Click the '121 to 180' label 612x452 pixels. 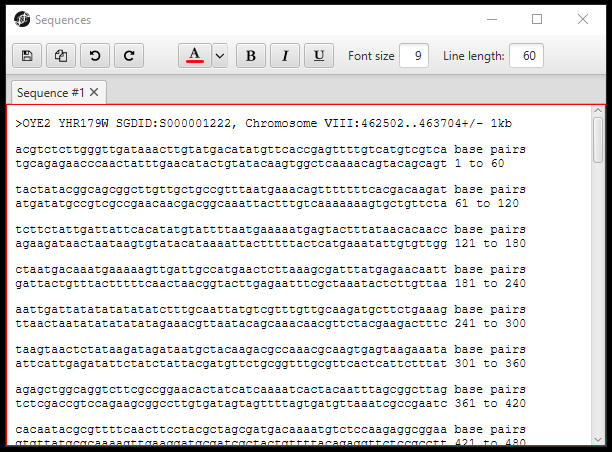click(490, 244)
